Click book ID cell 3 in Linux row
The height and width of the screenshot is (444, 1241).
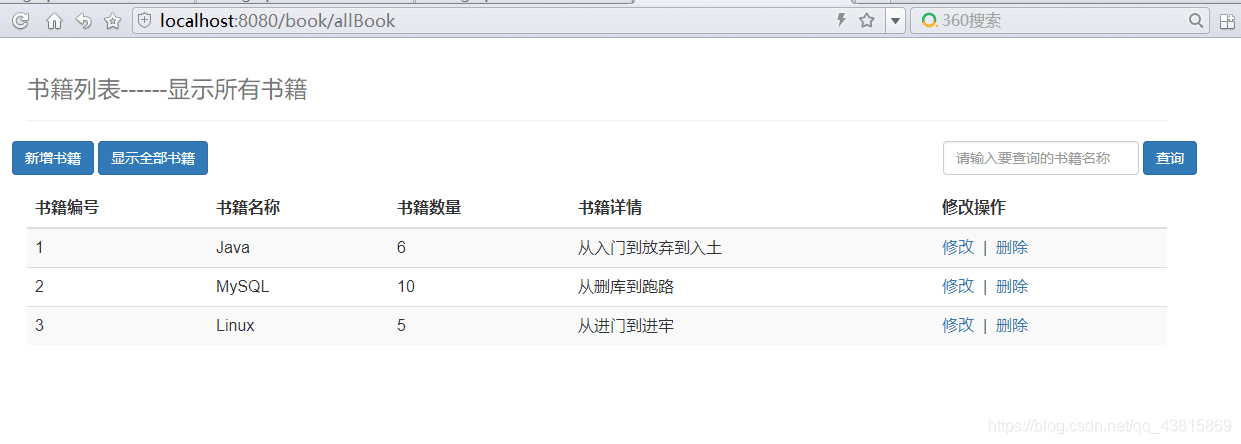40,325
